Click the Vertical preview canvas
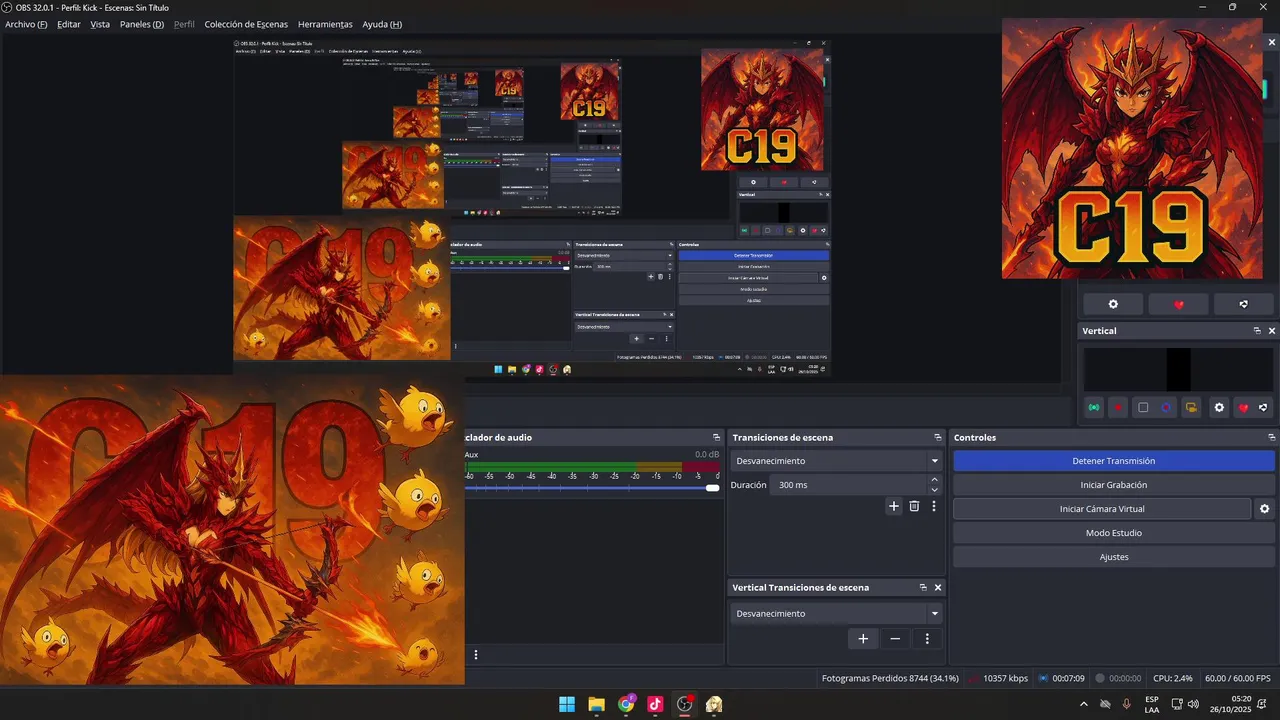The image size is (1280, 720). click(x=1178, y=369)
